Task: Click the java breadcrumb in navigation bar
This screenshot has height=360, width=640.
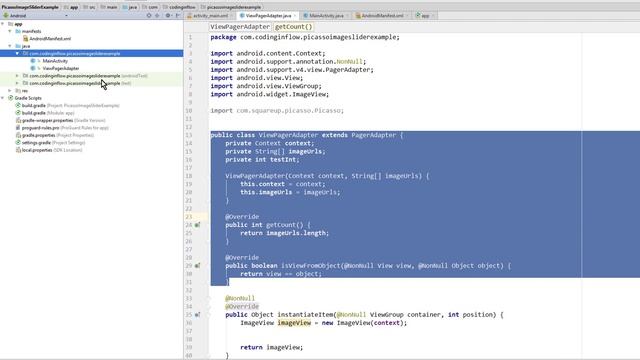Action: click(x=130, y=7)
